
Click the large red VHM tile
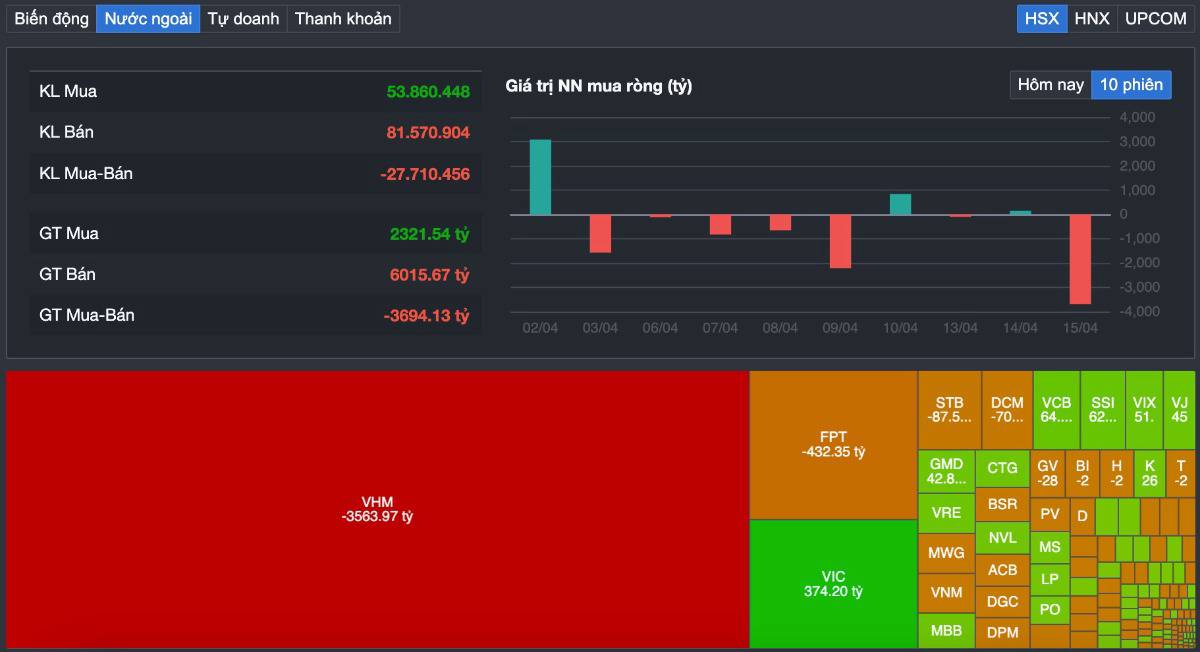pos(375,510)
